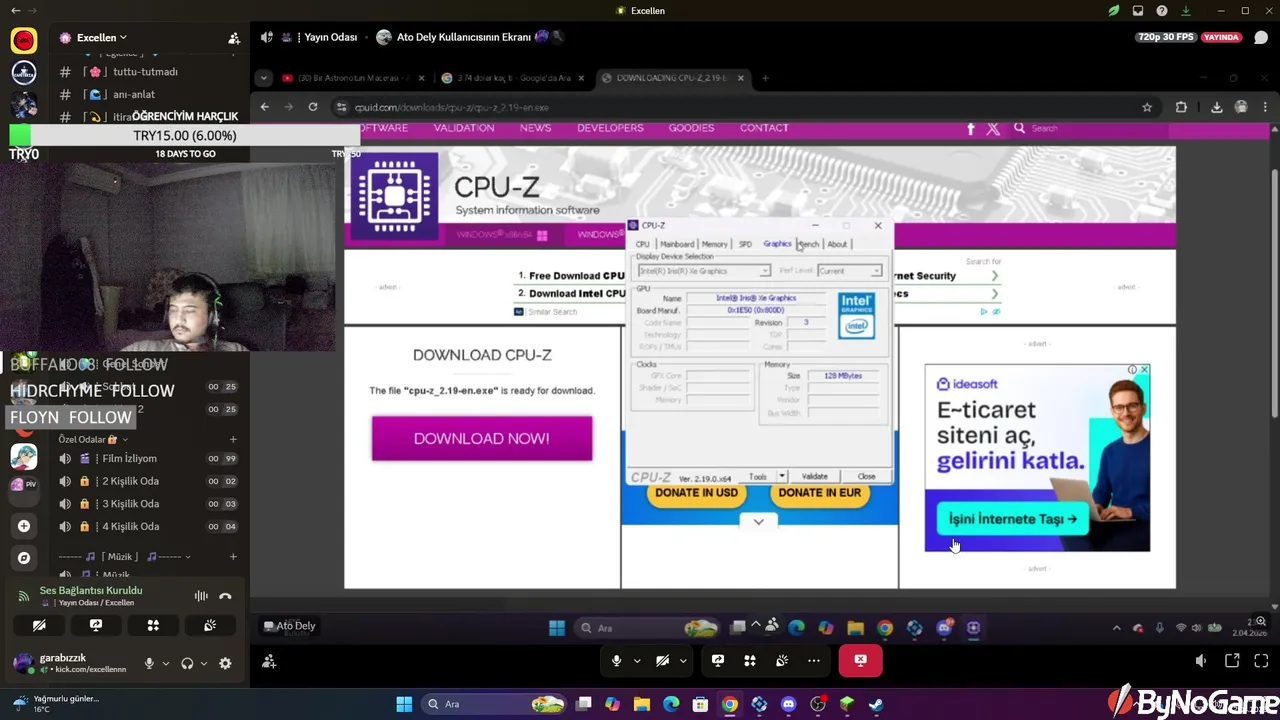This screenshot has height=720, width=1280.
Task: Open input device options beside user-panel mic
Action: coord(166,663)
